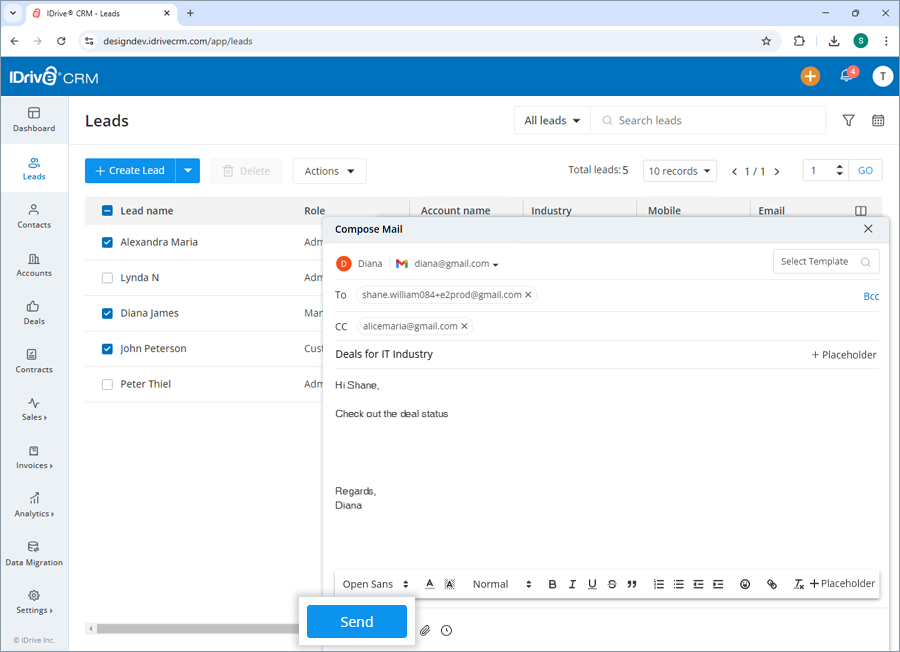This screenshot has width=900, height=652.
Task: Attach a file to the email
Action: tap(424, 630)
